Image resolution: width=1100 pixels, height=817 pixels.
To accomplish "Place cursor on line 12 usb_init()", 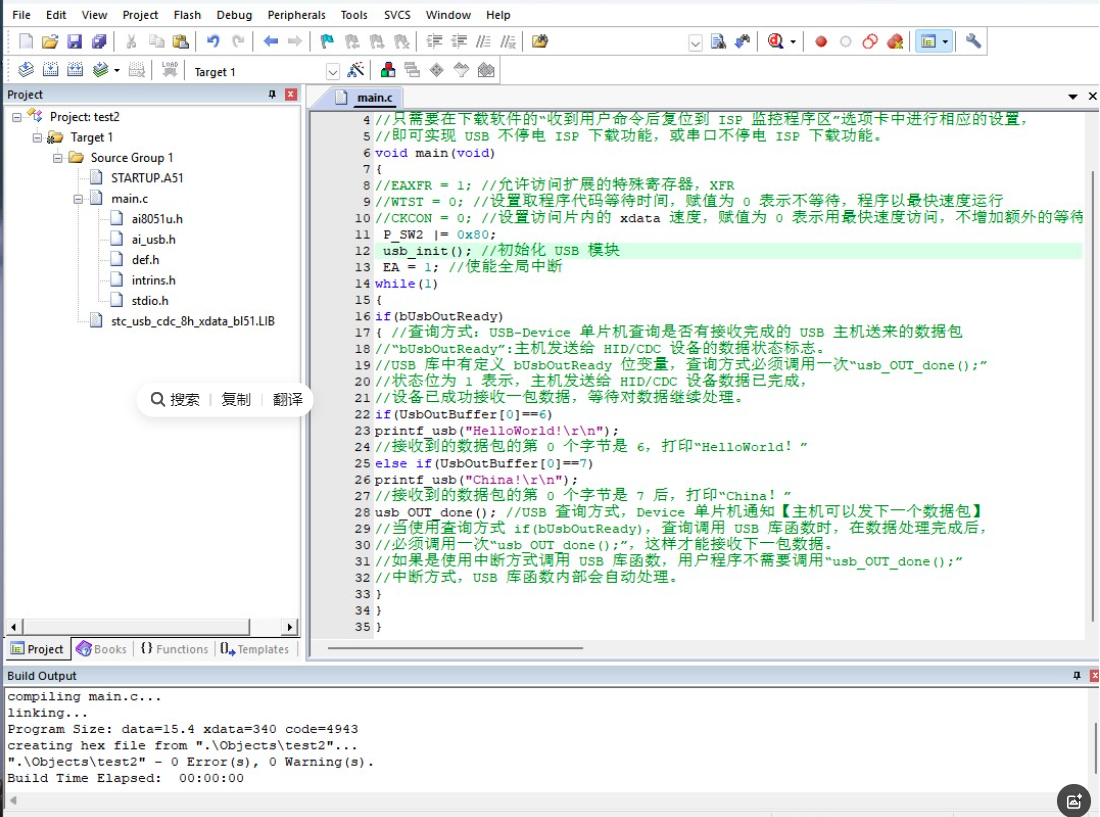I will (x=427, y=250).
